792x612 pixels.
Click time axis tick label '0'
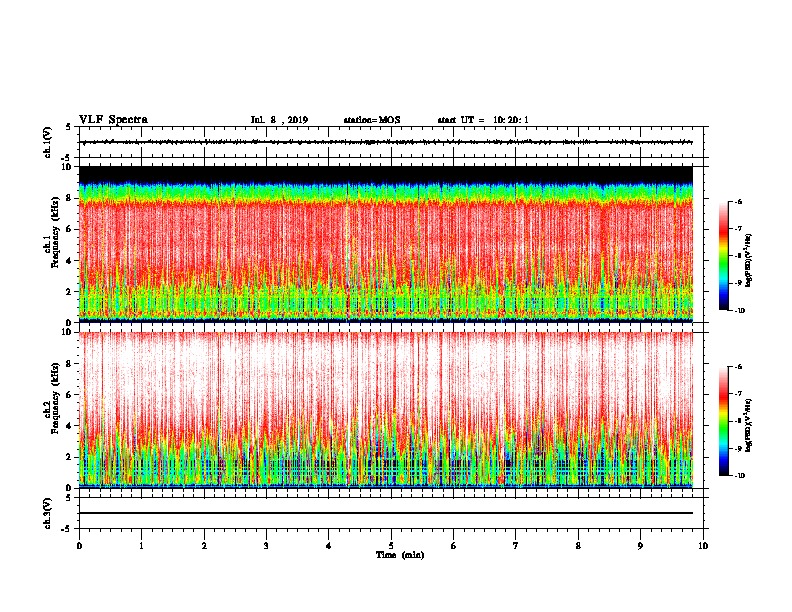click(80, 546)
